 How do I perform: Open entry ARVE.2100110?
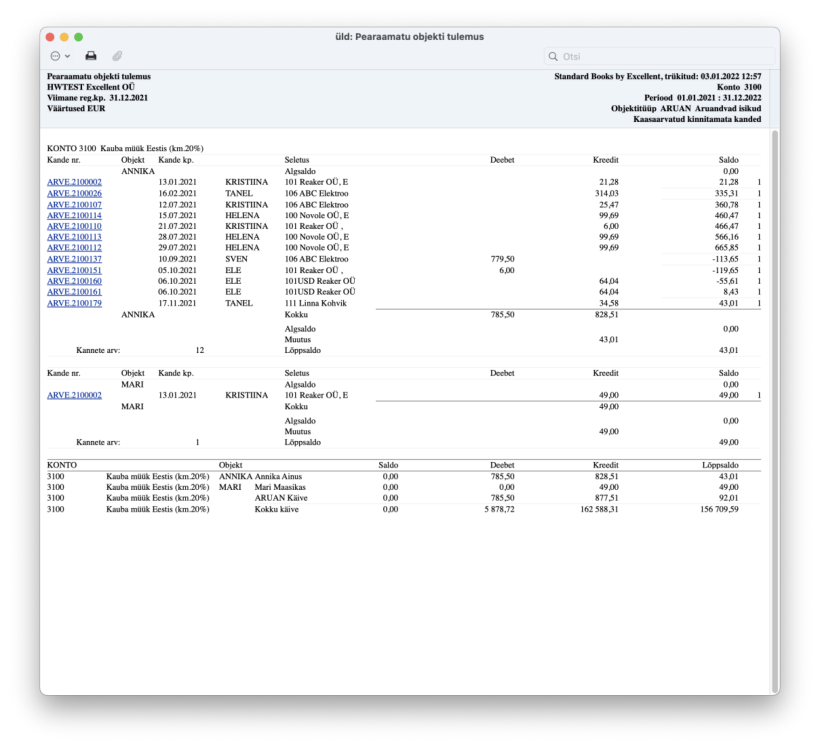[x=74, y=226]
